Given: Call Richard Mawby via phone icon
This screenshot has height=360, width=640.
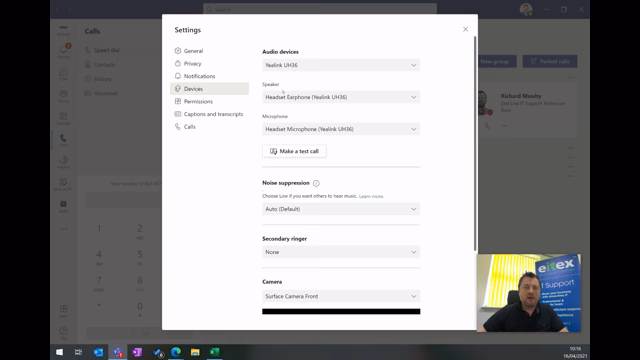Looking at the screenshot, I should click(487, 126).
